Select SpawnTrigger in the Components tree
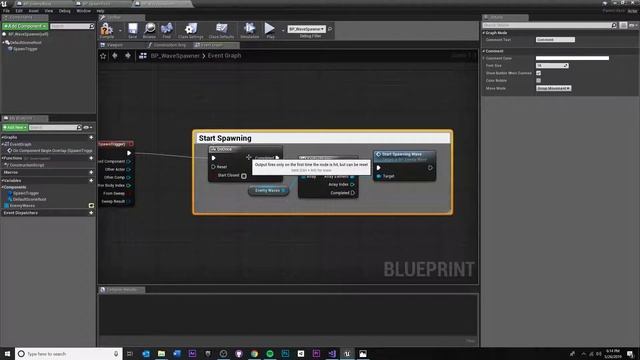 click(25, 49)
